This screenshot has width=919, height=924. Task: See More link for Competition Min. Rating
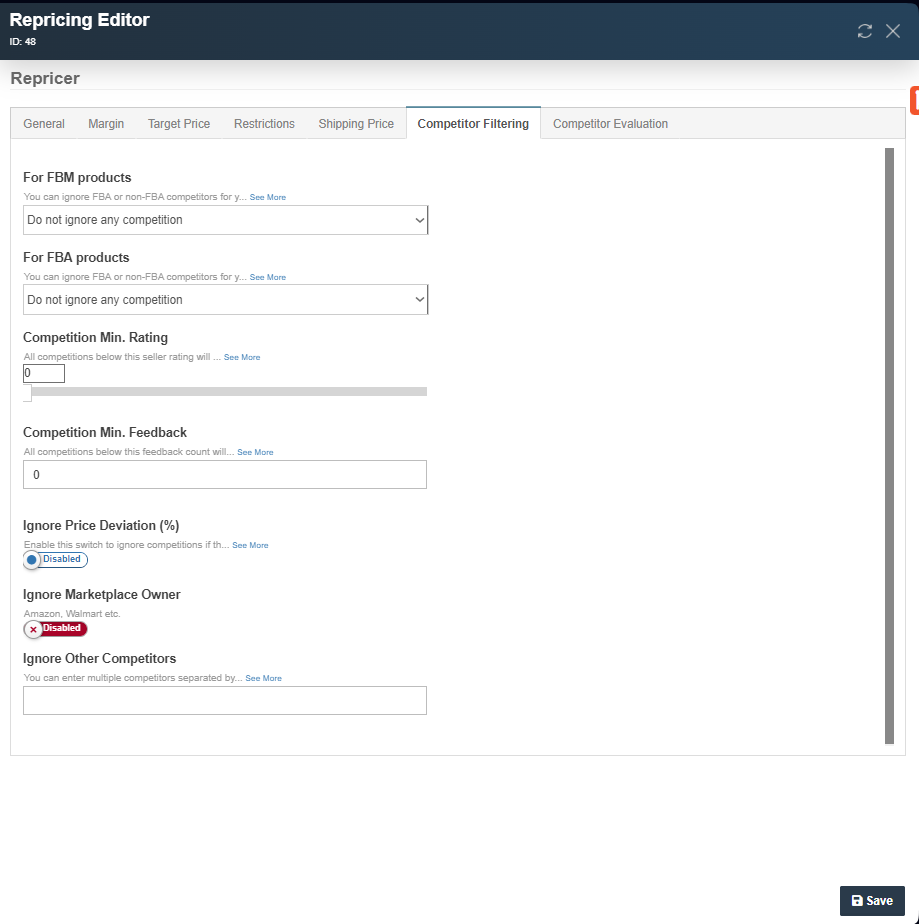(242, 358)
